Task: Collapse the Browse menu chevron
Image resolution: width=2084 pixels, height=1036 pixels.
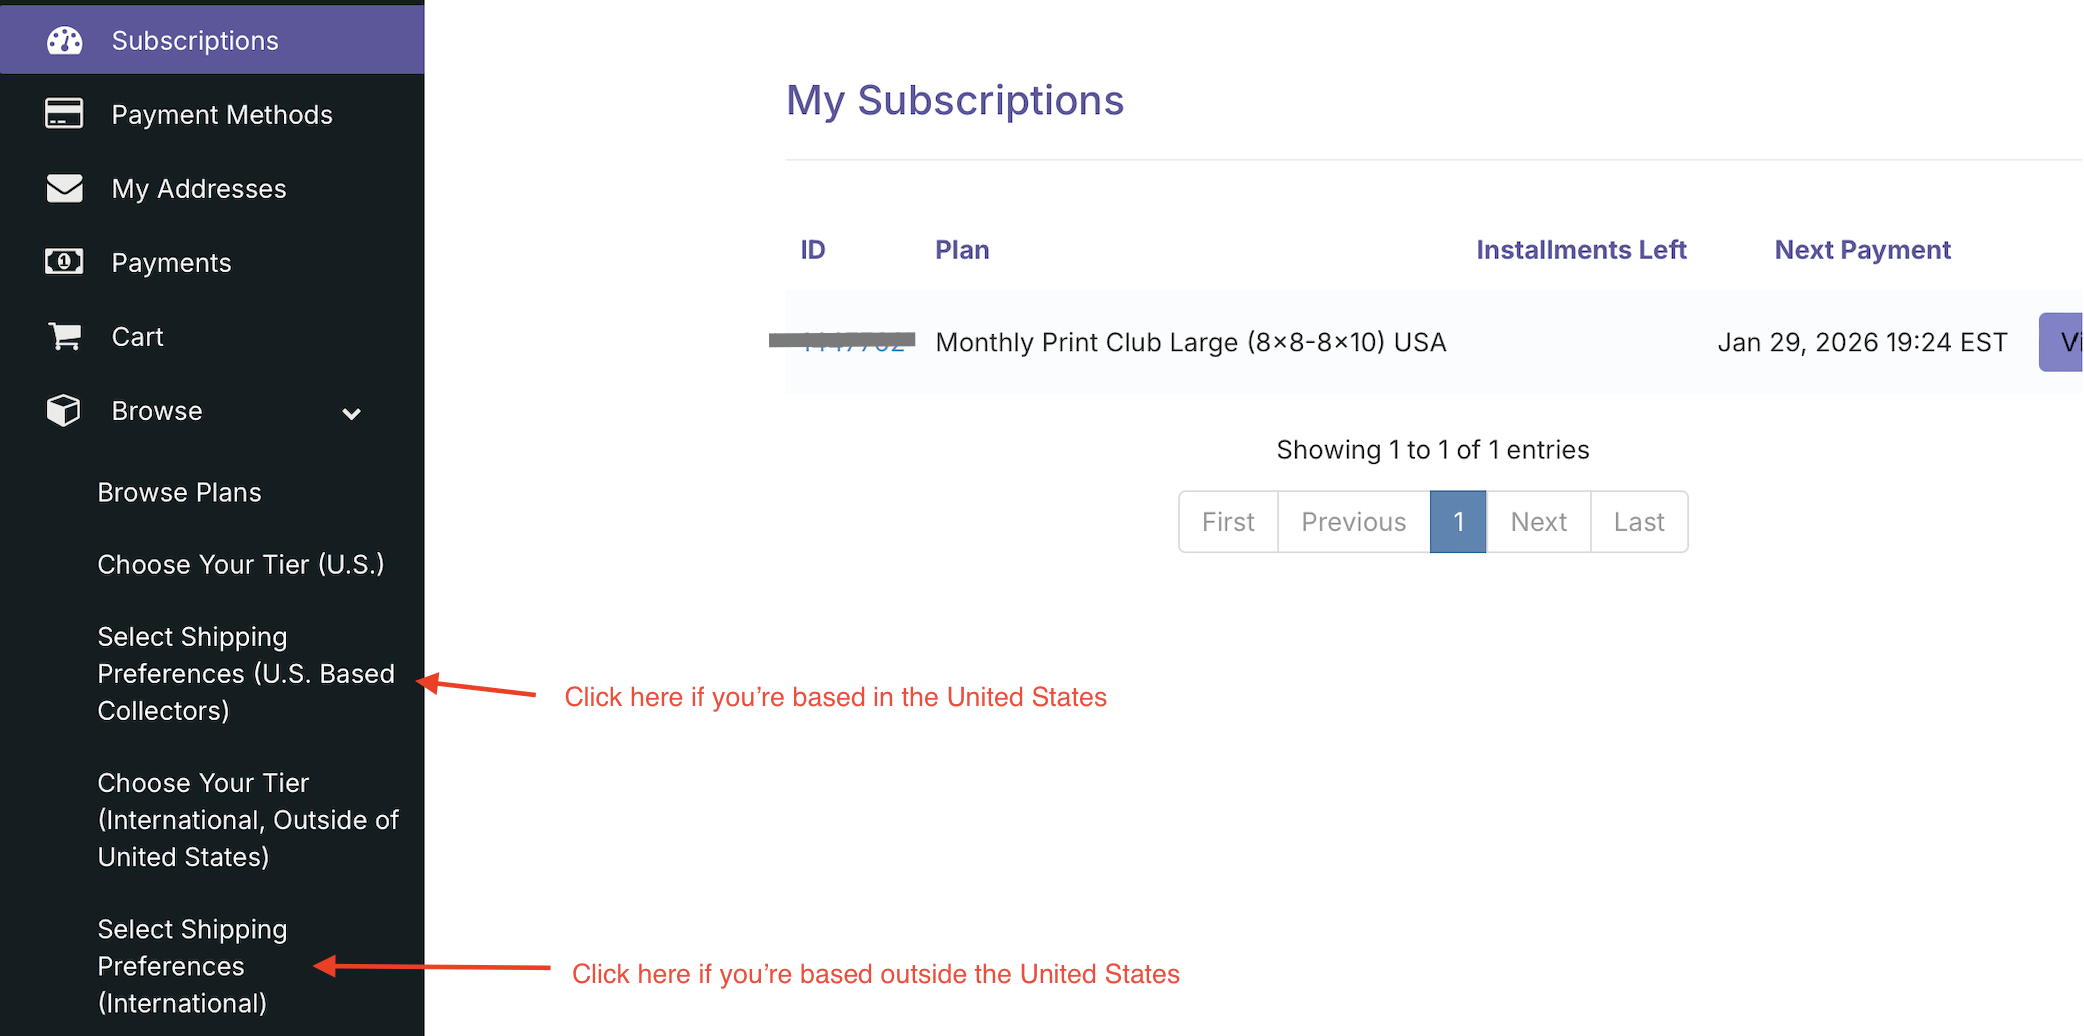Action: point(351,413)
